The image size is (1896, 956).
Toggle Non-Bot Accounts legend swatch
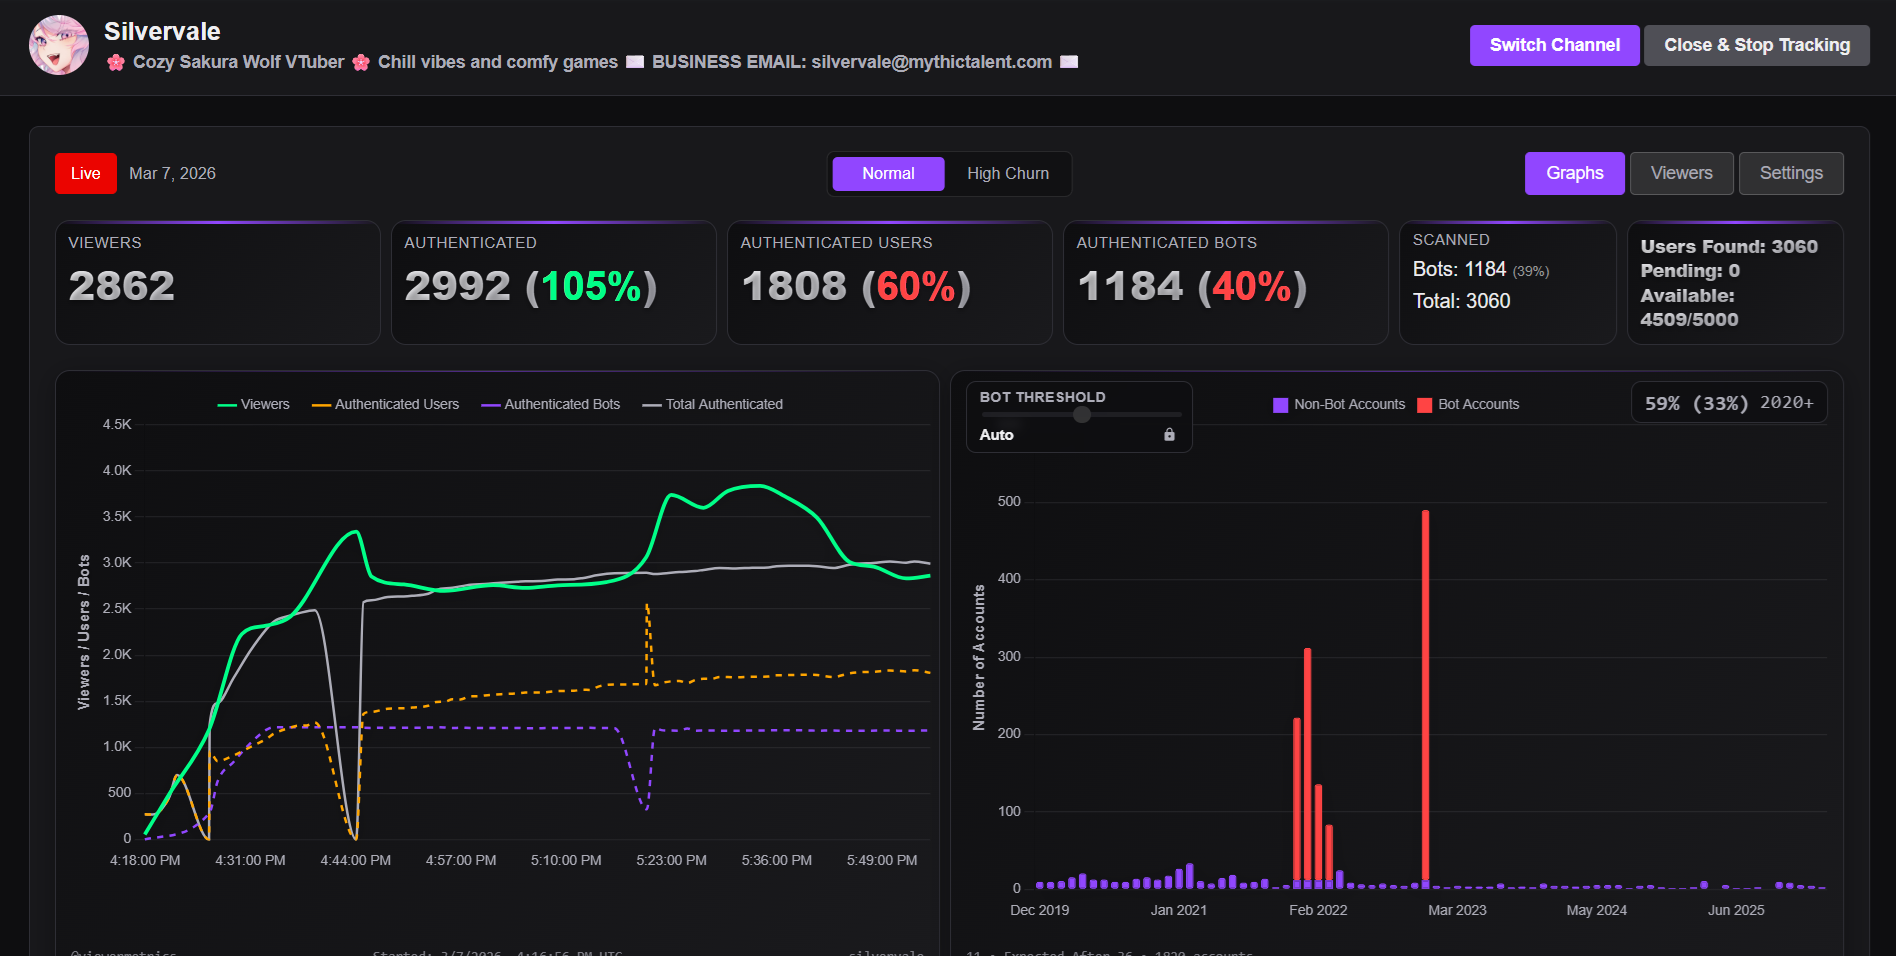click(x=1280, y=405)
